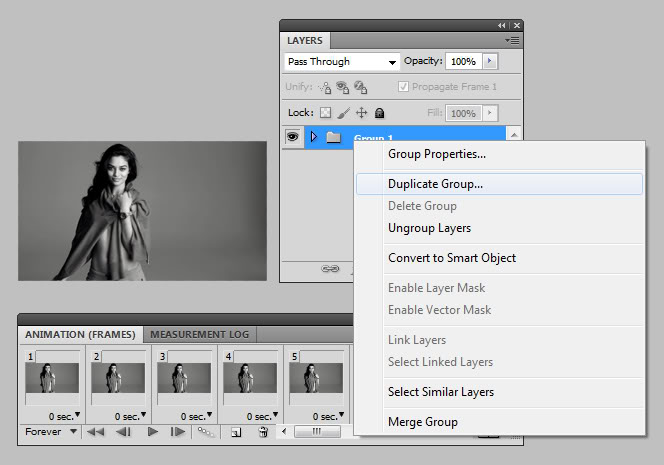Expand the Group 1 folder triangle

(x=314, y=137)
